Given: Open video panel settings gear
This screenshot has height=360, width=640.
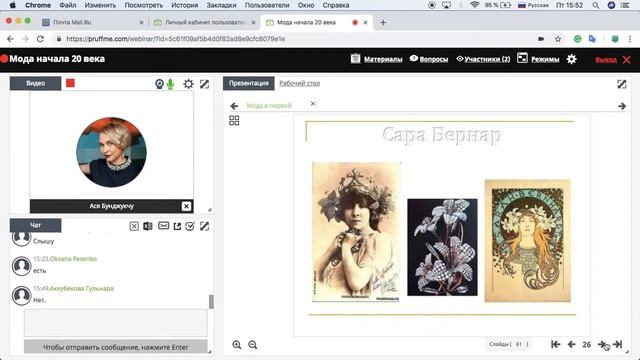Looking at the screenshot, I should point(188,84).
